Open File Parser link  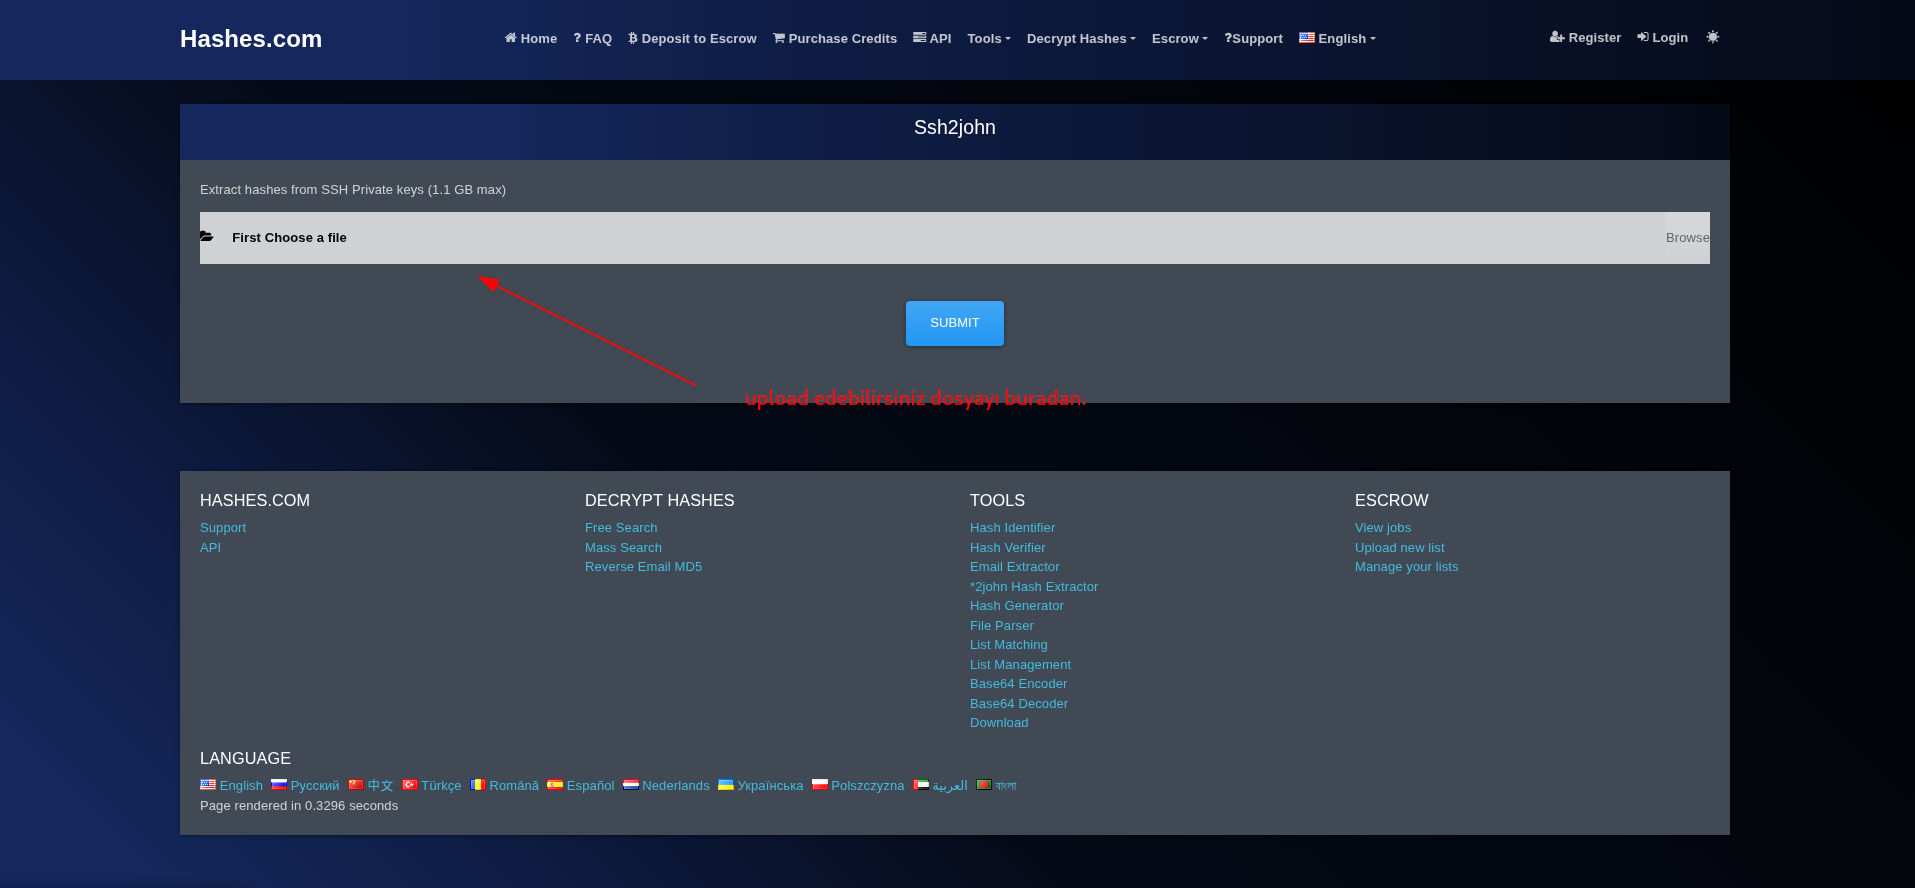[1002, 626]
